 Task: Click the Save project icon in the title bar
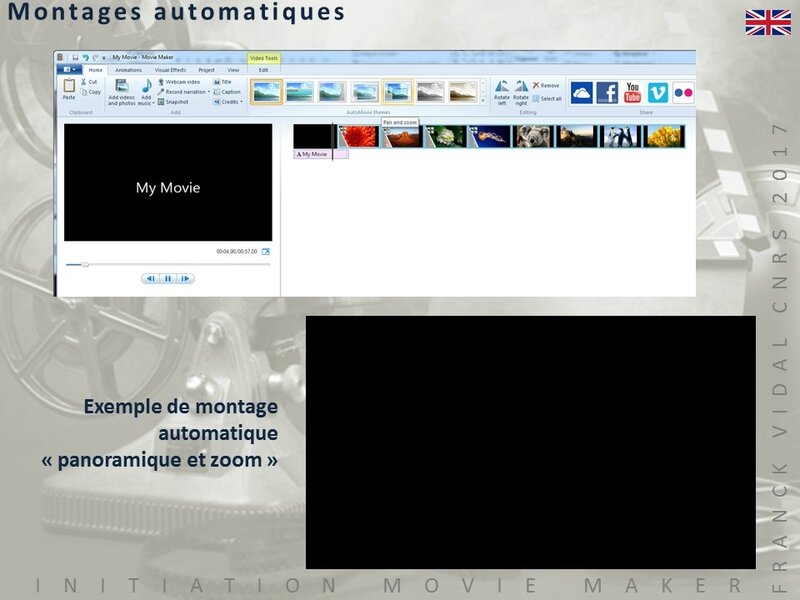tap(75, 58)
